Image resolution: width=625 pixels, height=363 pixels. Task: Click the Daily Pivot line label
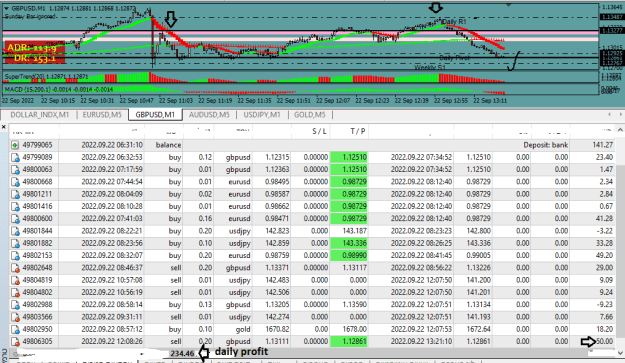coord(454,58)
